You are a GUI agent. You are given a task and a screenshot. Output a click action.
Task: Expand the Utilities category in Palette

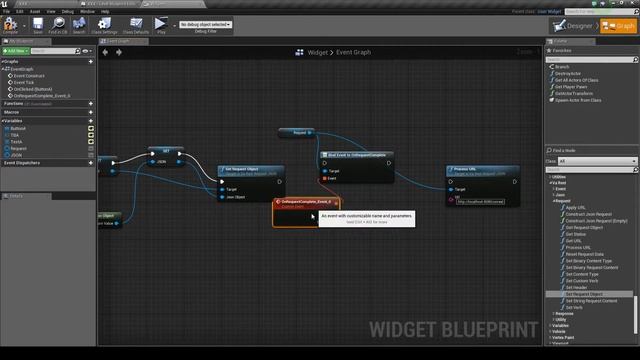551,177
